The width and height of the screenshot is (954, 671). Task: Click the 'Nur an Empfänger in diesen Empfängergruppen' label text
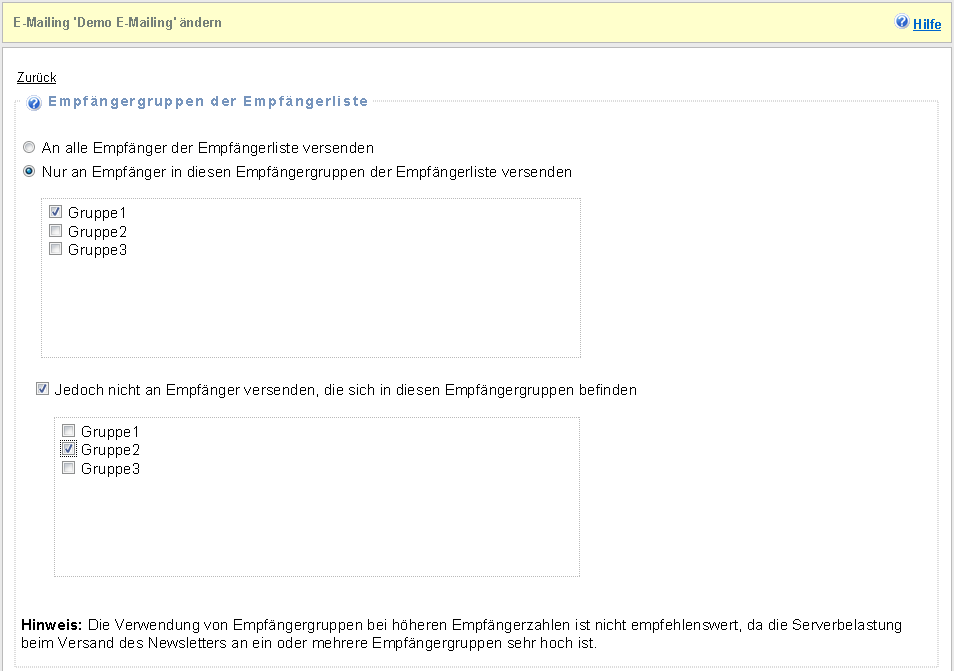coord(306,172)
